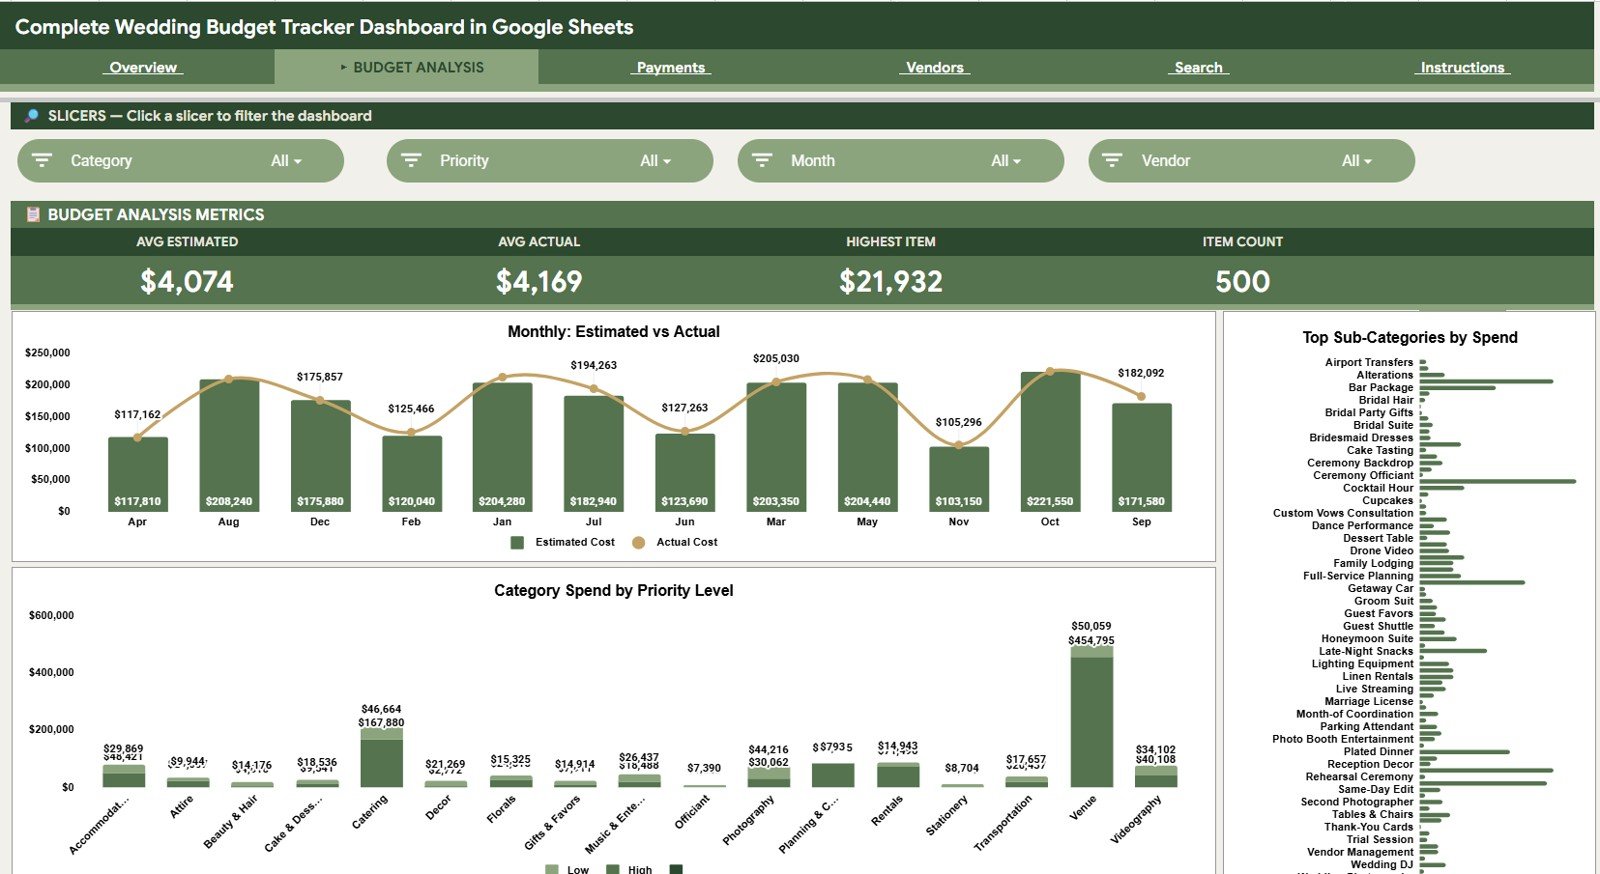Image resolution: width=1600 pixels, height=874 pixels.
Task: Click the Category slicer filter icon
Action: pos(42,160)
